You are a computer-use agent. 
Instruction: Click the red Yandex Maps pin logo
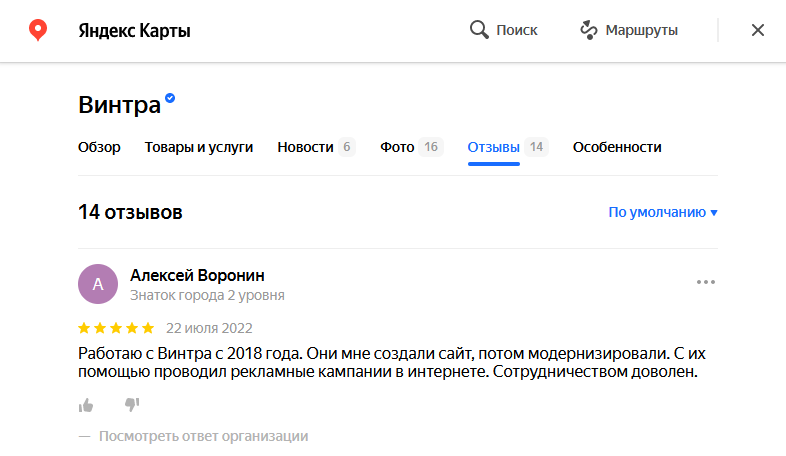[x=38, y=30]
